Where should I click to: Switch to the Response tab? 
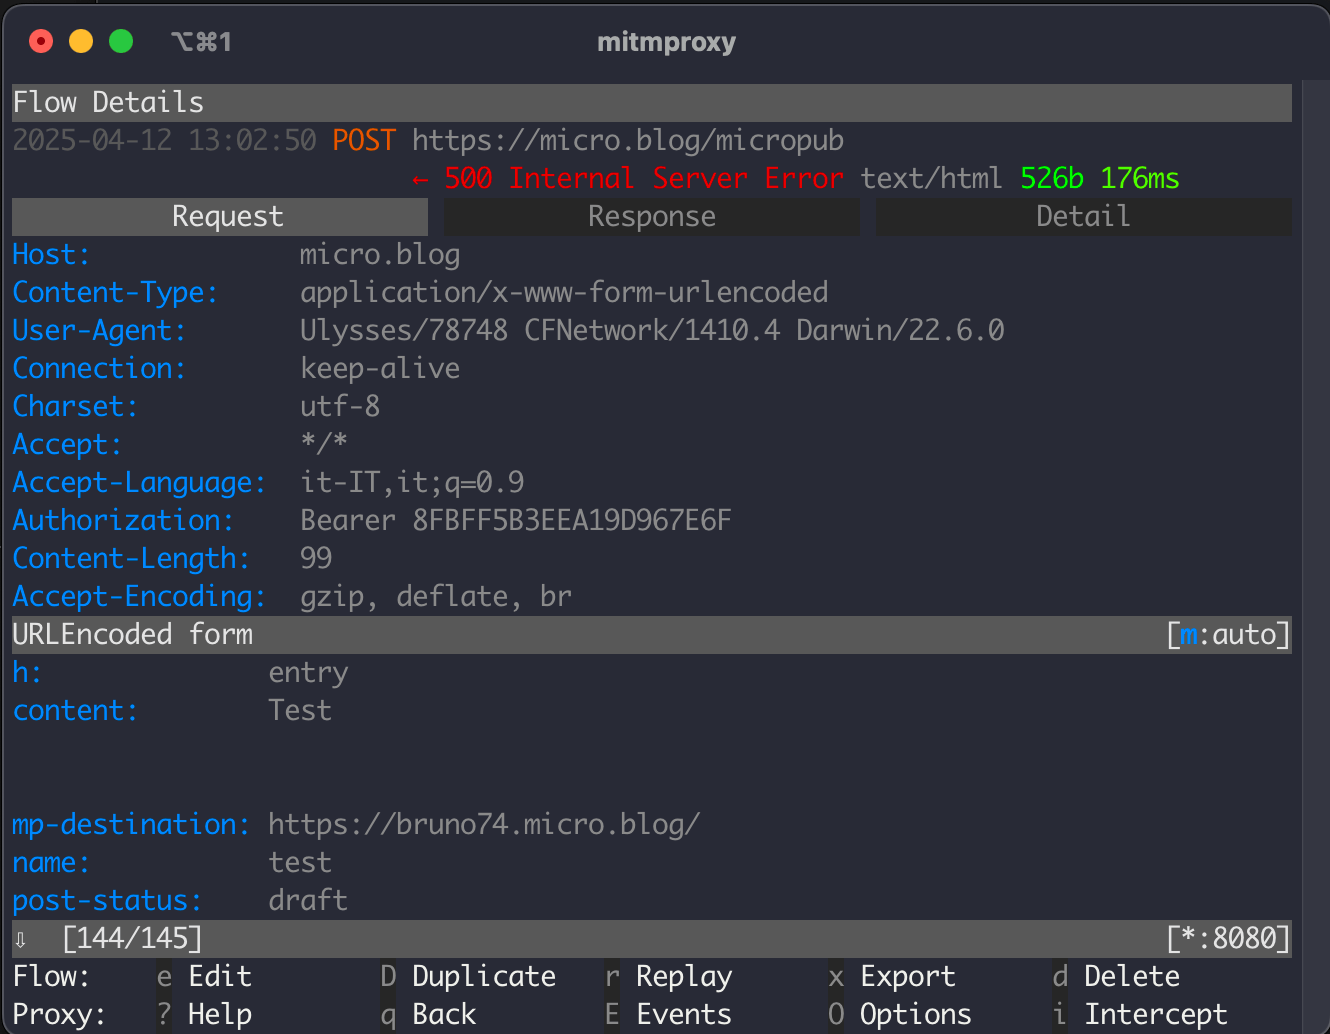tap(651, 216)
